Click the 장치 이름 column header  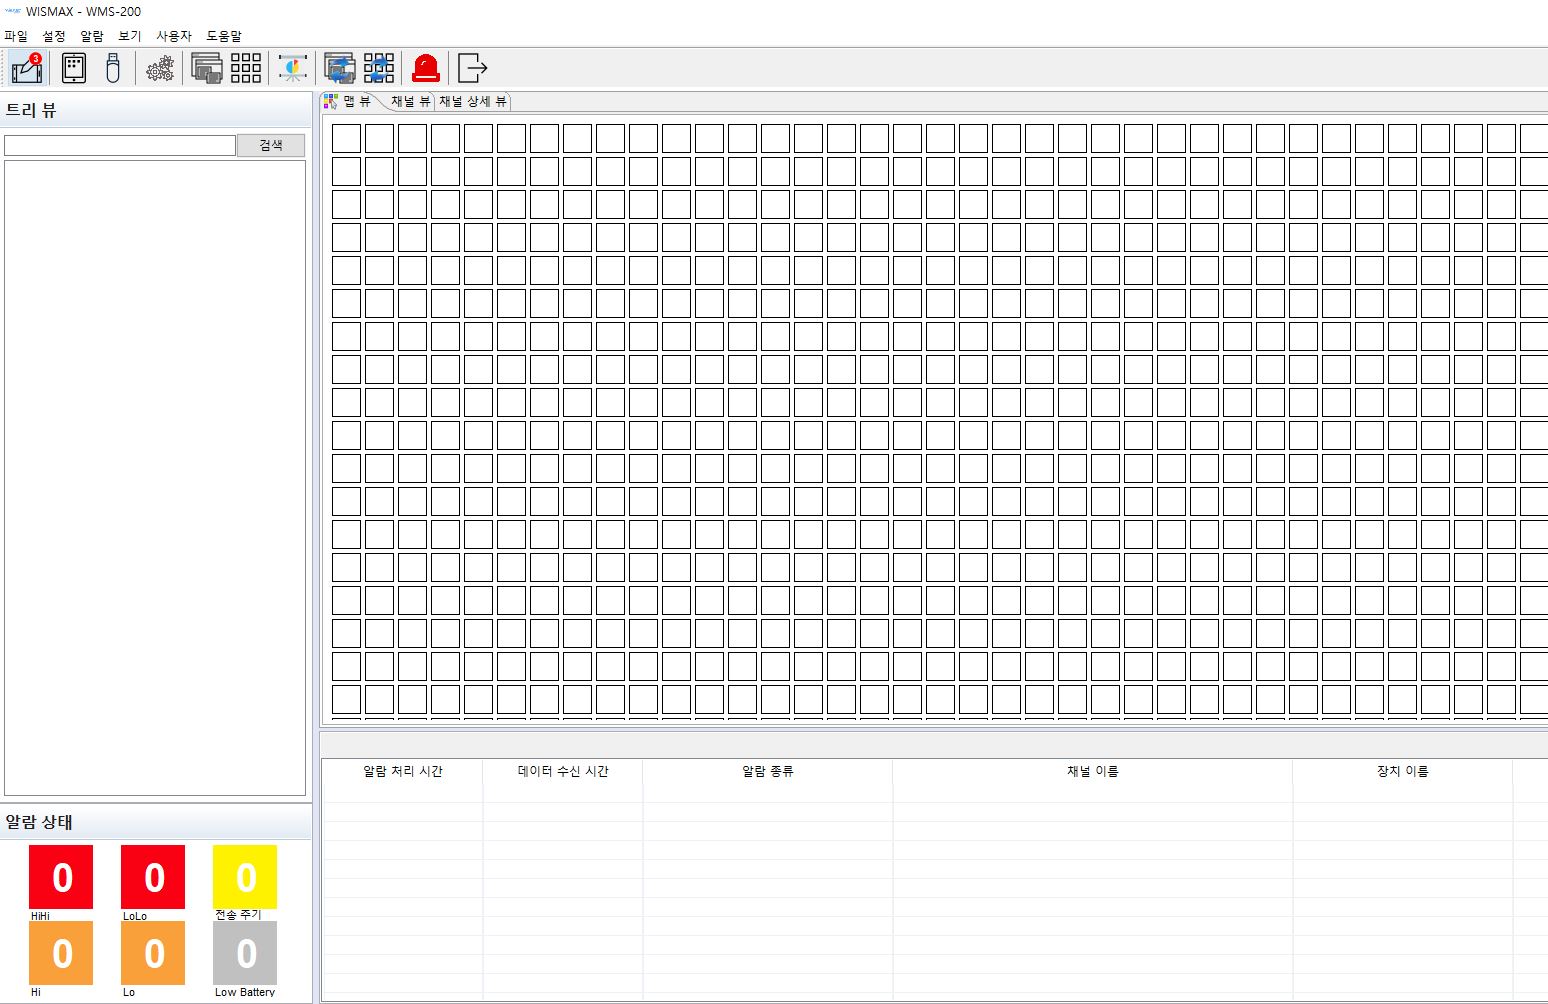pos(1403,771)
